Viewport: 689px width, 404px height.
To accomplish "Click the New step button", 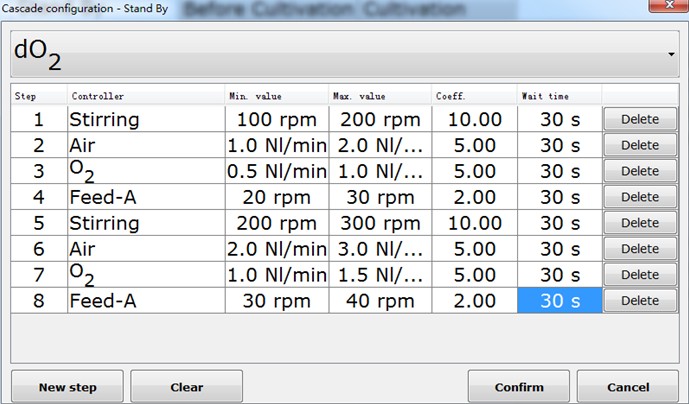I will click(x=66, y=387).
